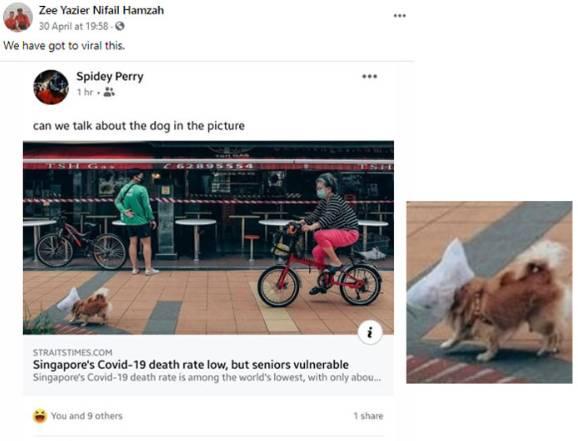This screenshot has width=578, height=441.
Task: Open Spidey Perry's profile avatar
Action: tap(51, 87)
